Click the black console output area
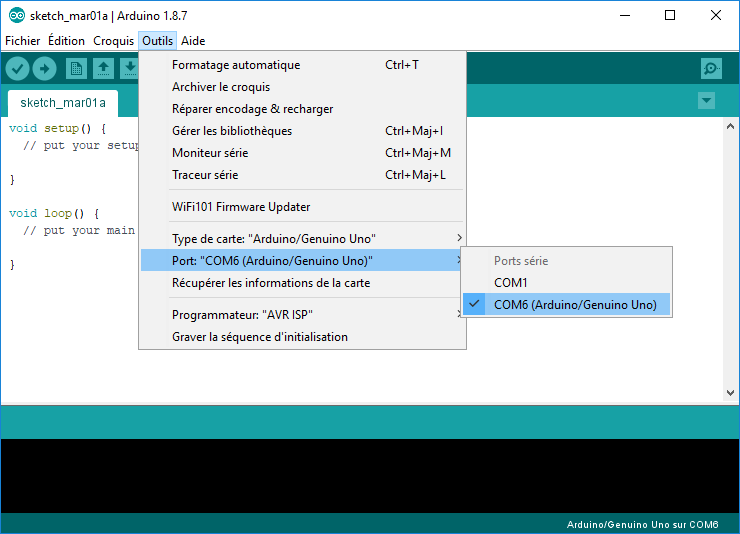The width and height of the screenshot is (740, 534). (x=370, y=476)
